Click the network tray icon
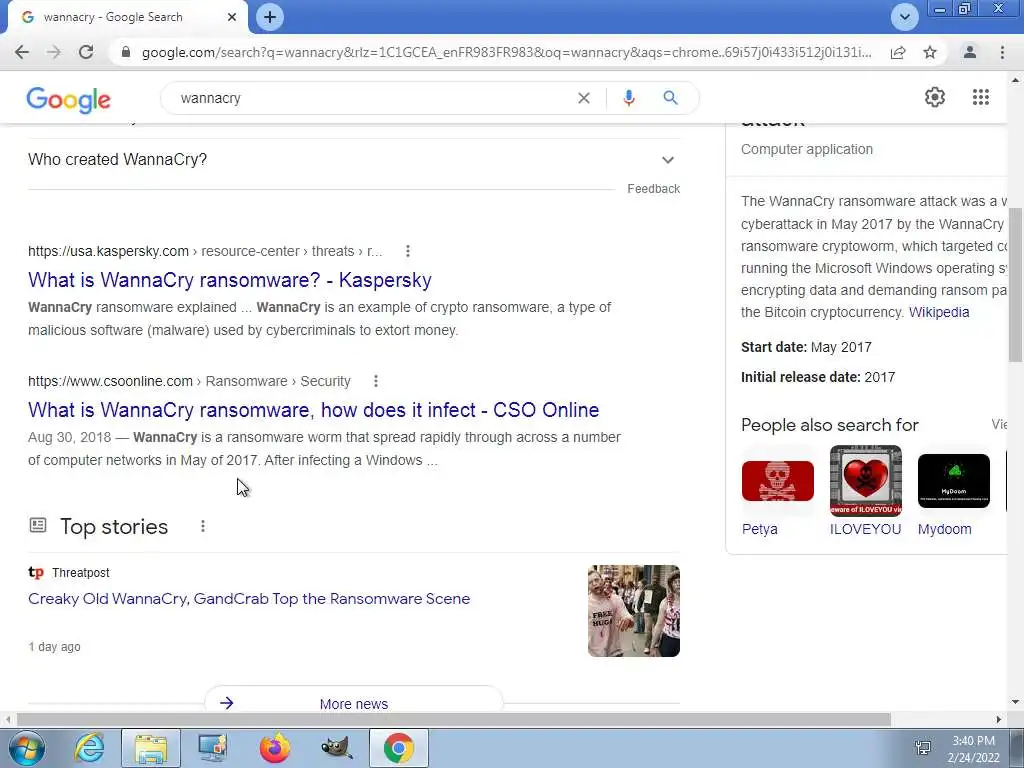 pos(923,748)
